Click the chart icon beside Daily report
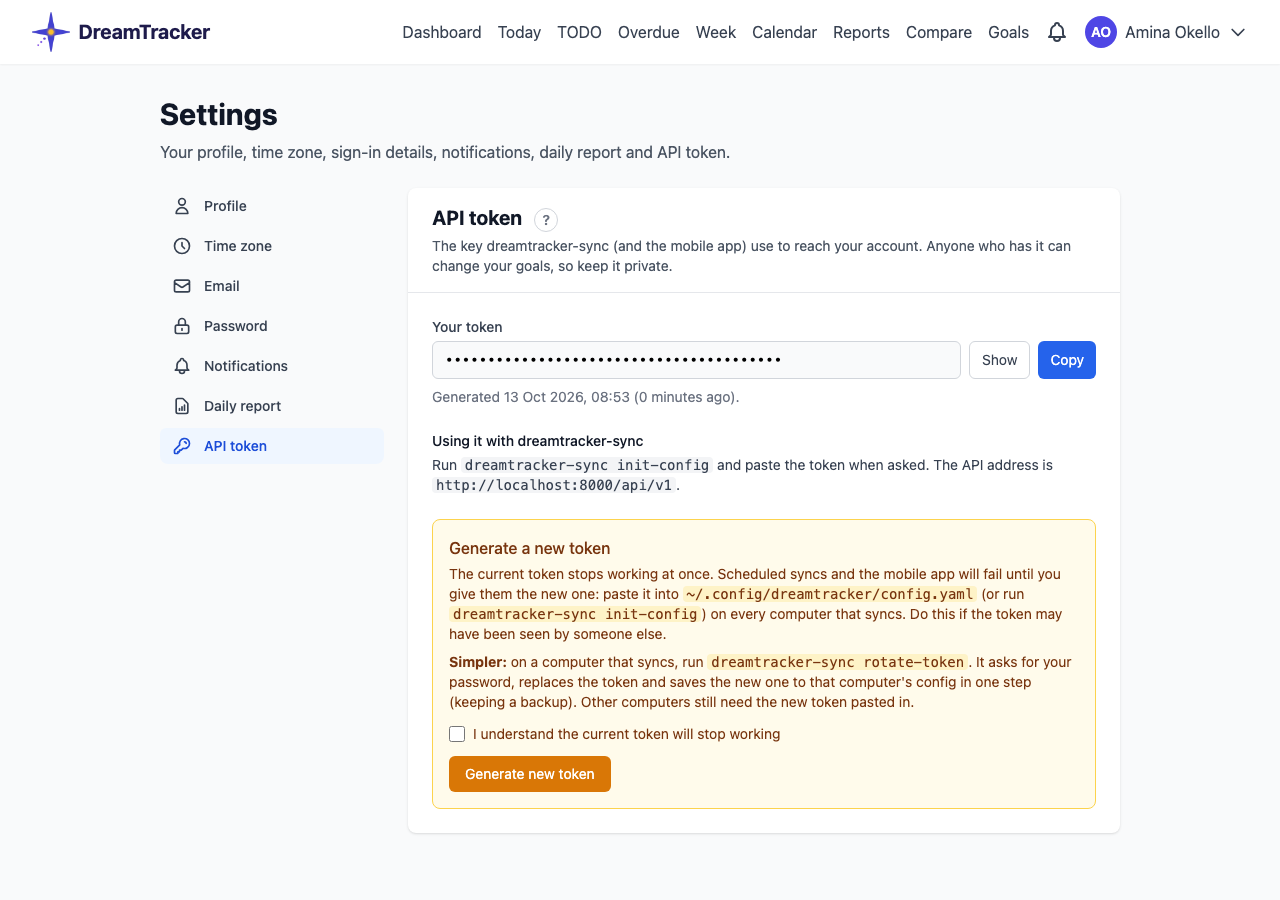1280x900 pixels. tap(182, 406)
